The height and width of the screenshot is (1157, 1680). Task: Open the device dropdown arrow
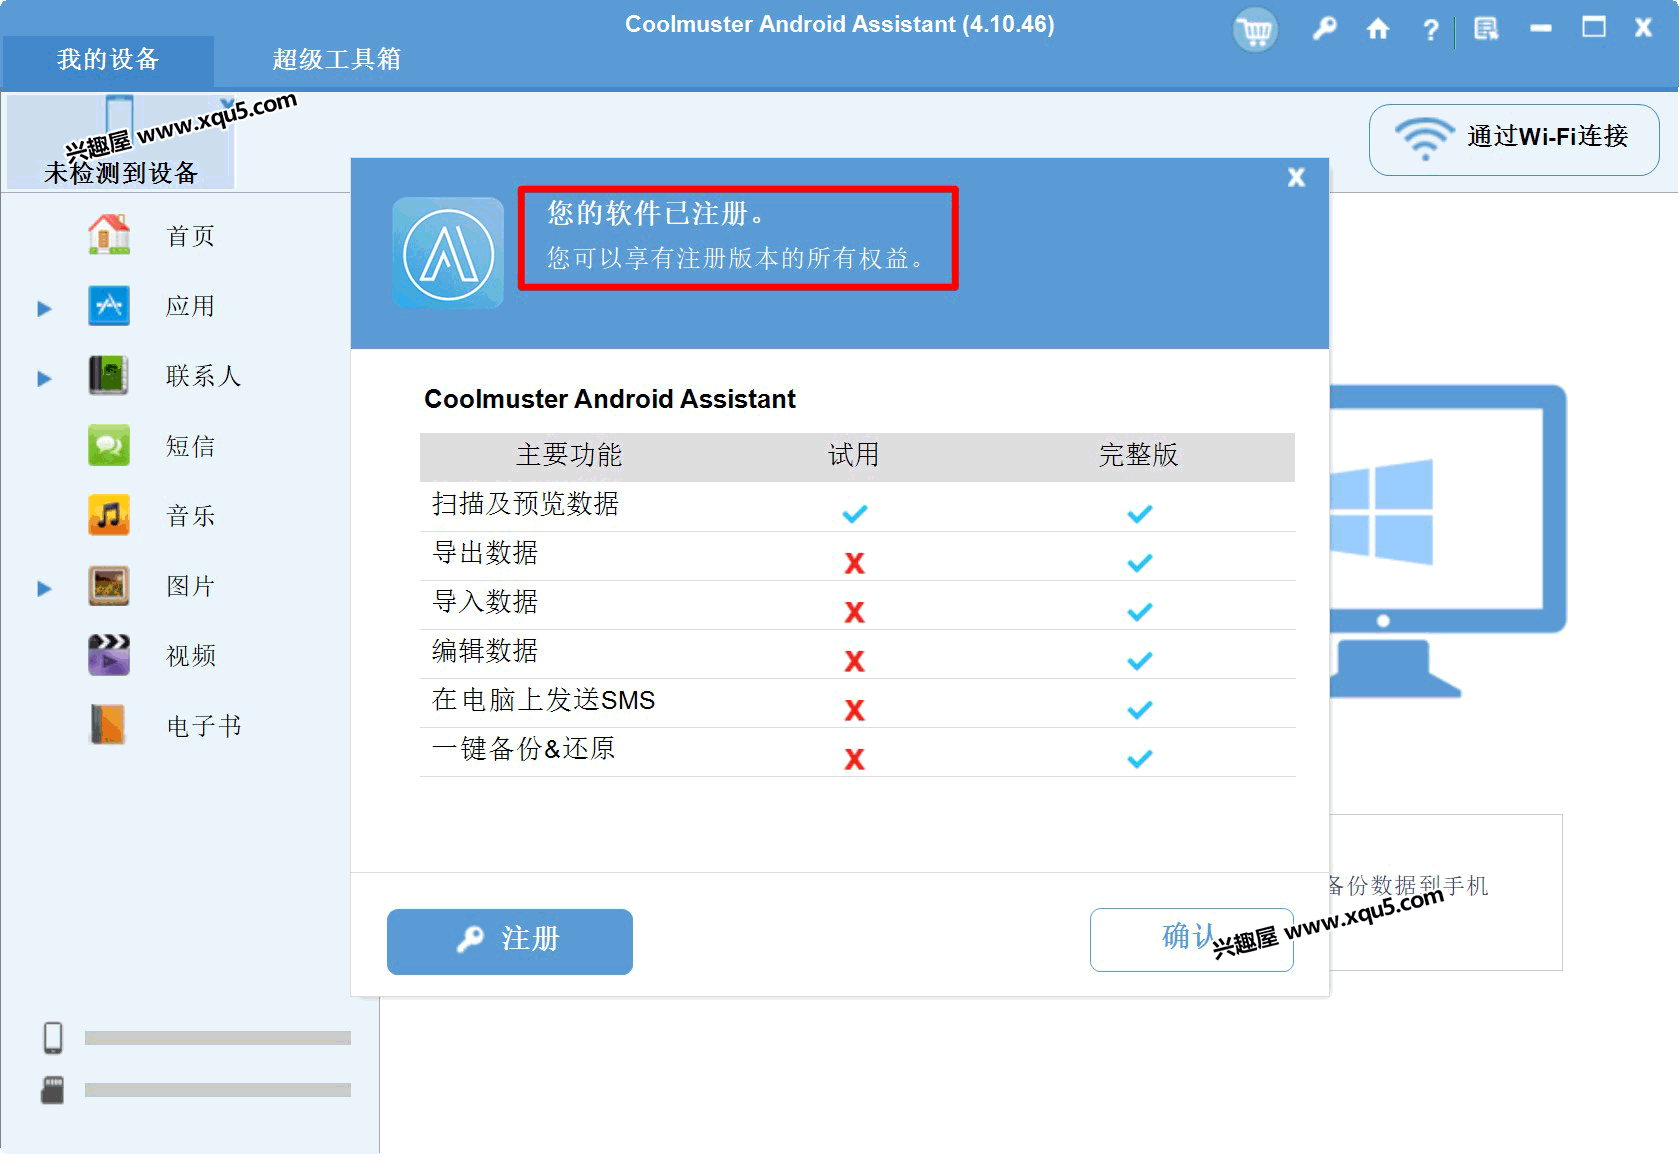(x=227, y=103)
